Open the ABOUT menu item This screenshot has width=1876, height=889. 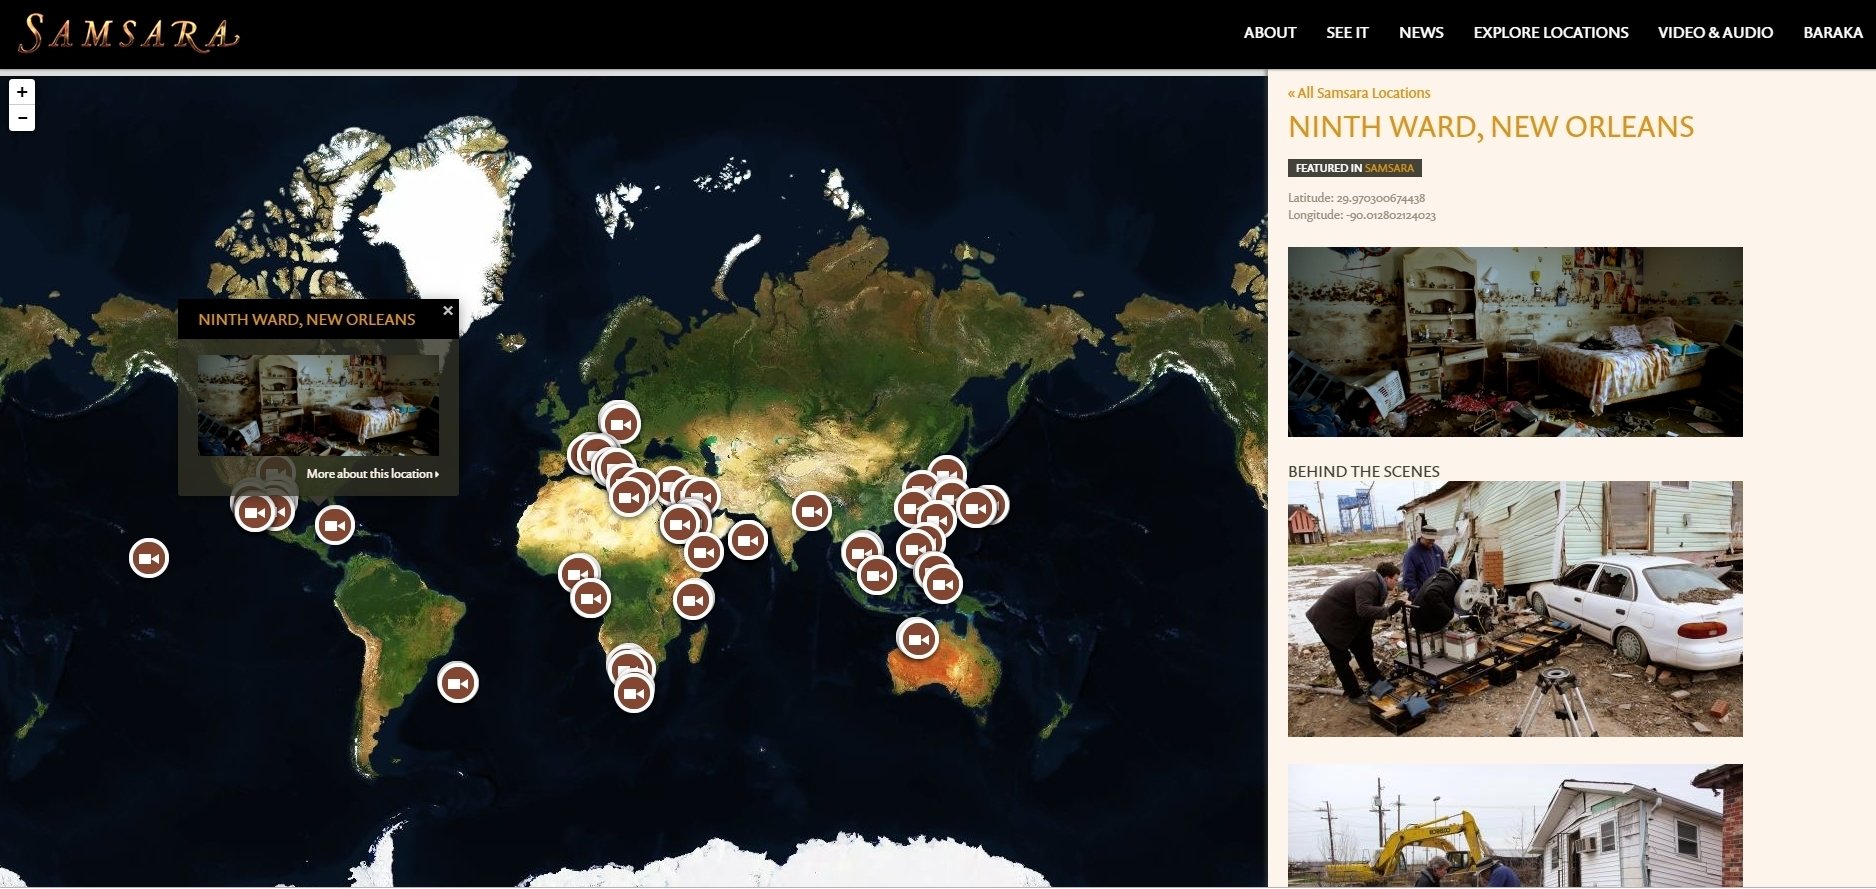click(1270, 32)
